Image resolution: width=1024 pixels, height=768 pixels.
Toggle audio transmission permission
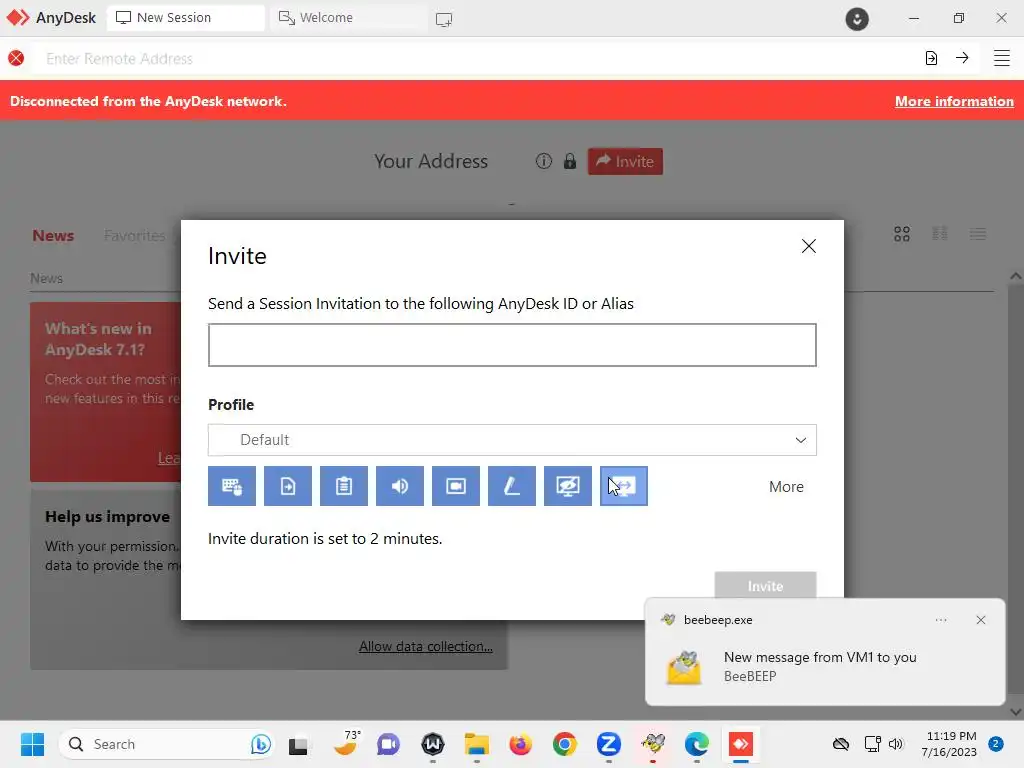[400, 486]
